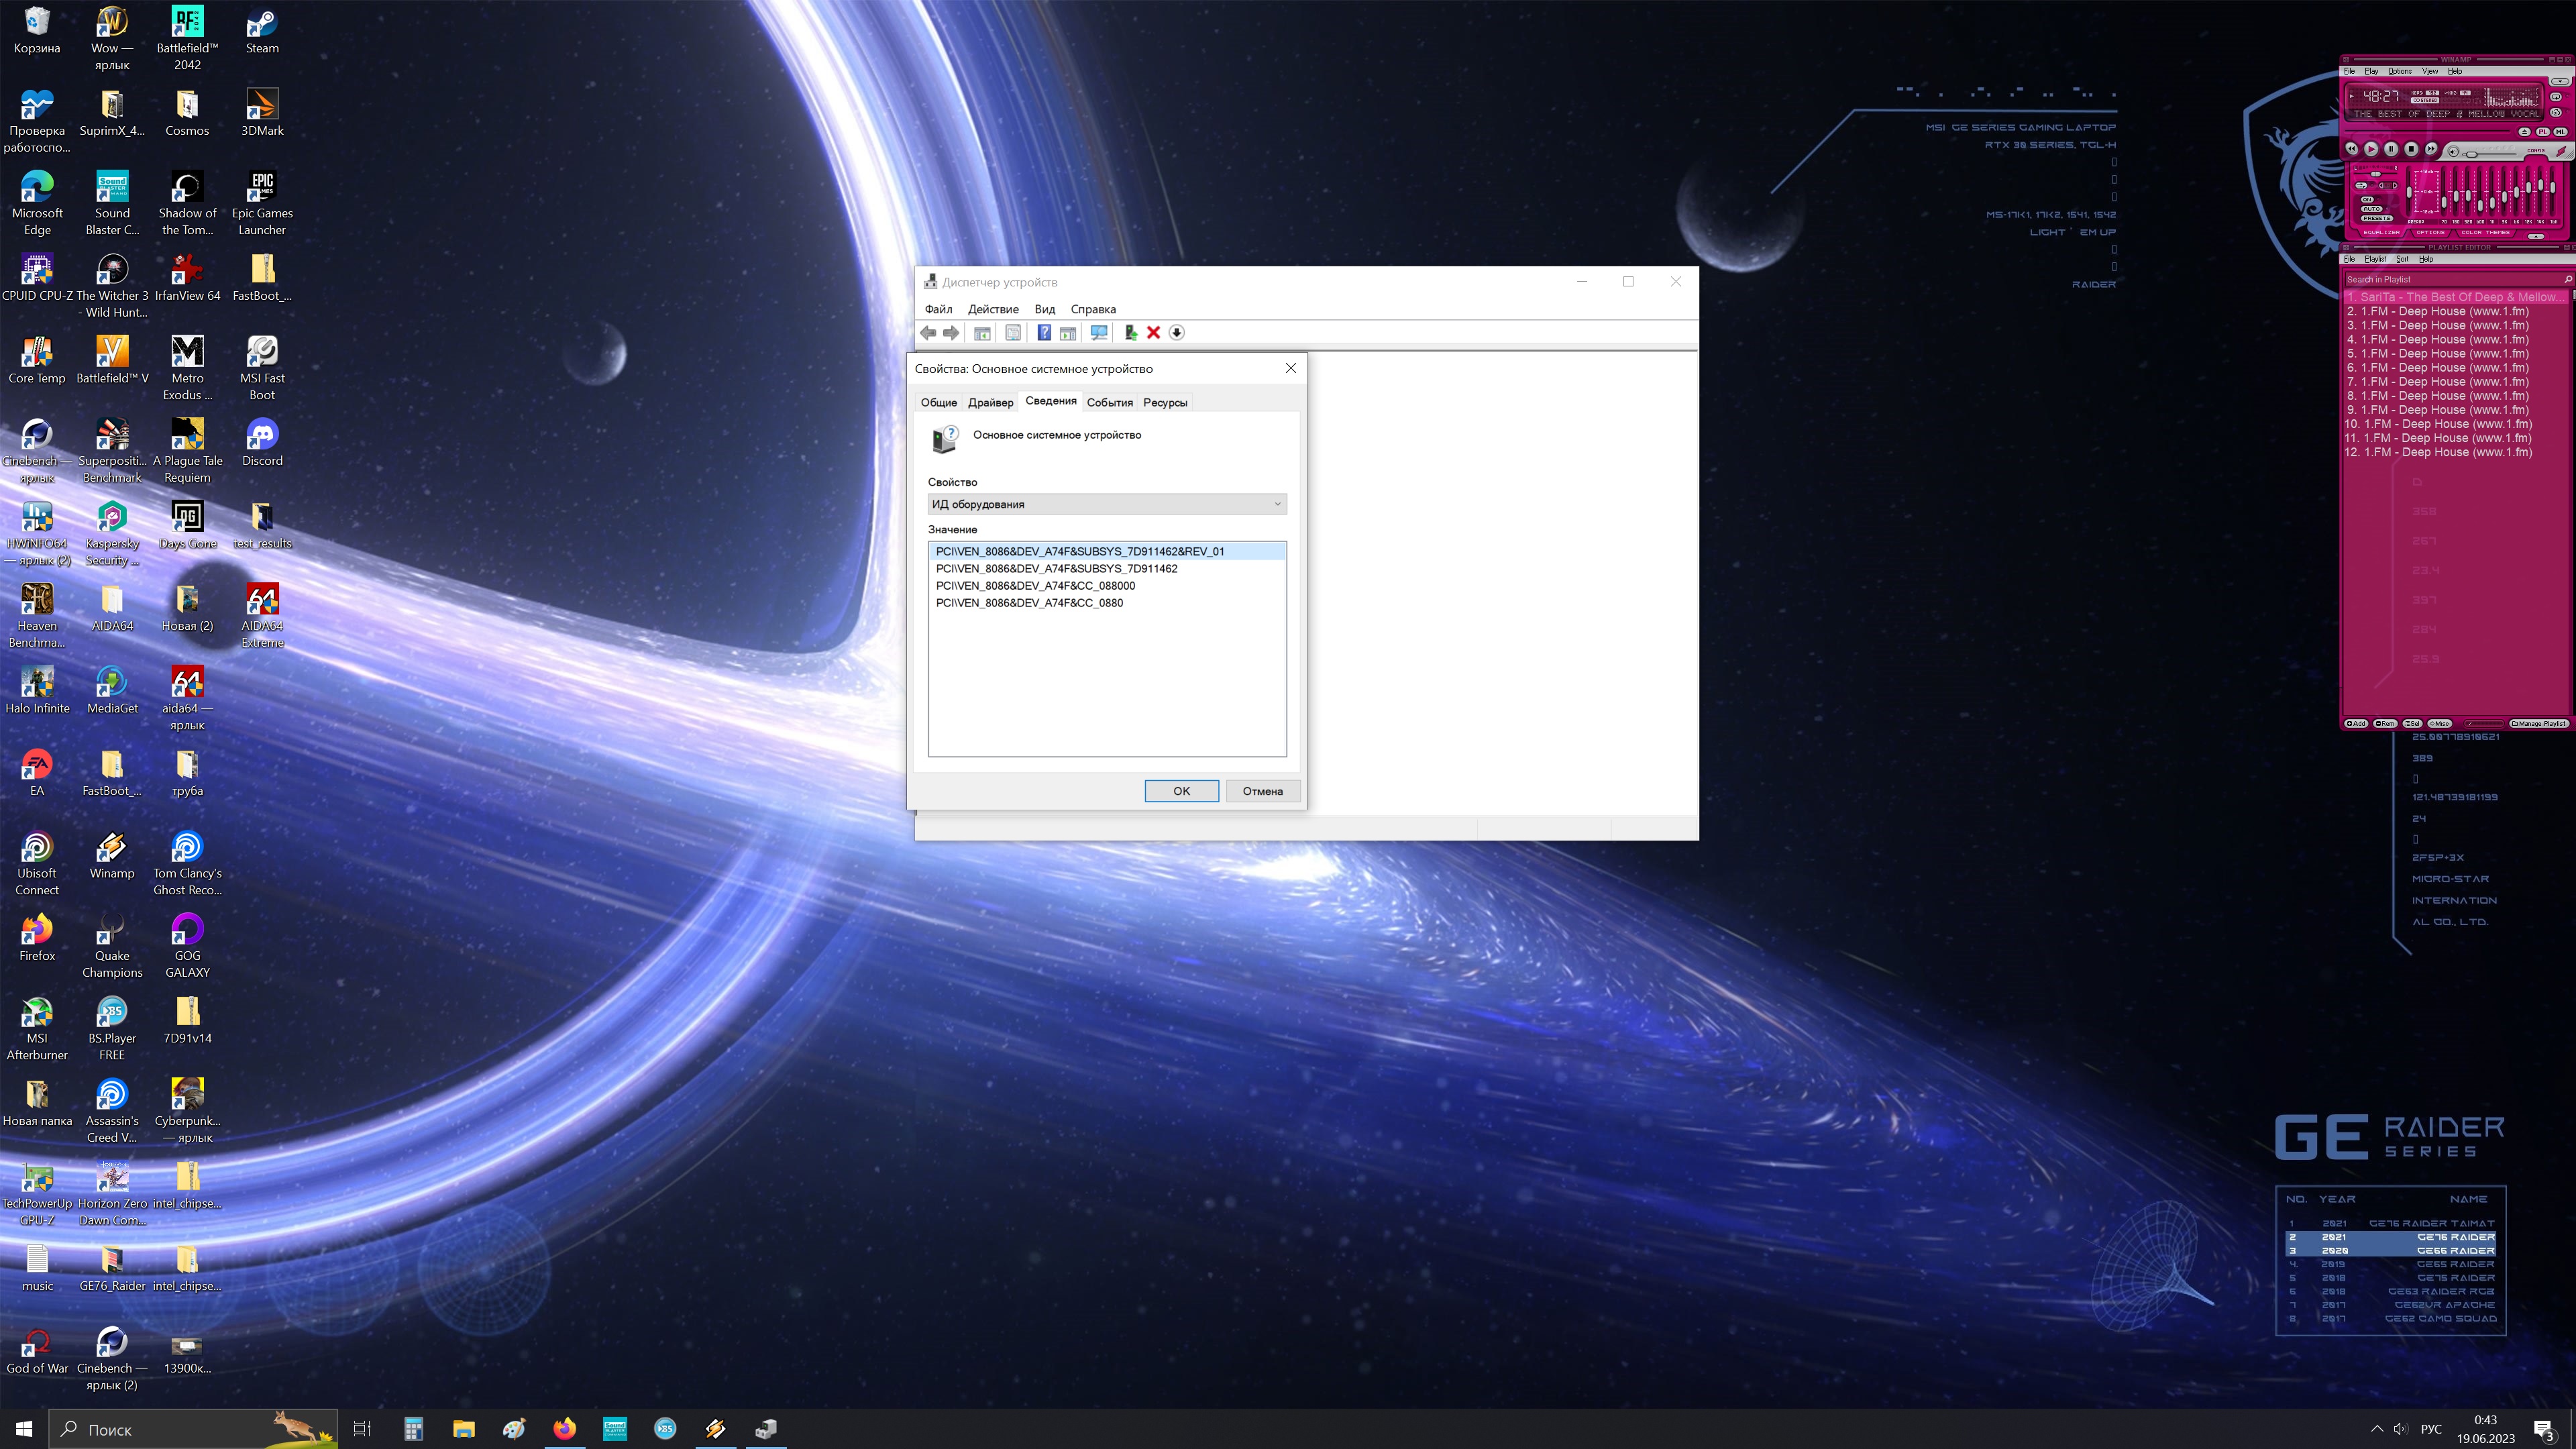The width and height of the screenshot is (2576, 1449).
Task: Click Winamp next track button
Action: [x=2431, y=149]
